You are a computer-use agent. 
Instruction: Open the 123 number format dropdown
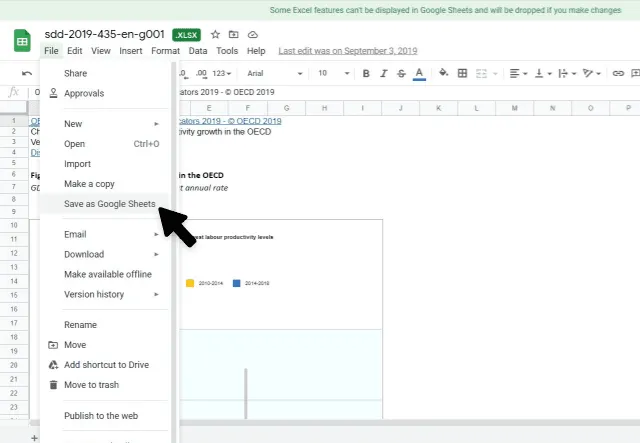[222, 73]
